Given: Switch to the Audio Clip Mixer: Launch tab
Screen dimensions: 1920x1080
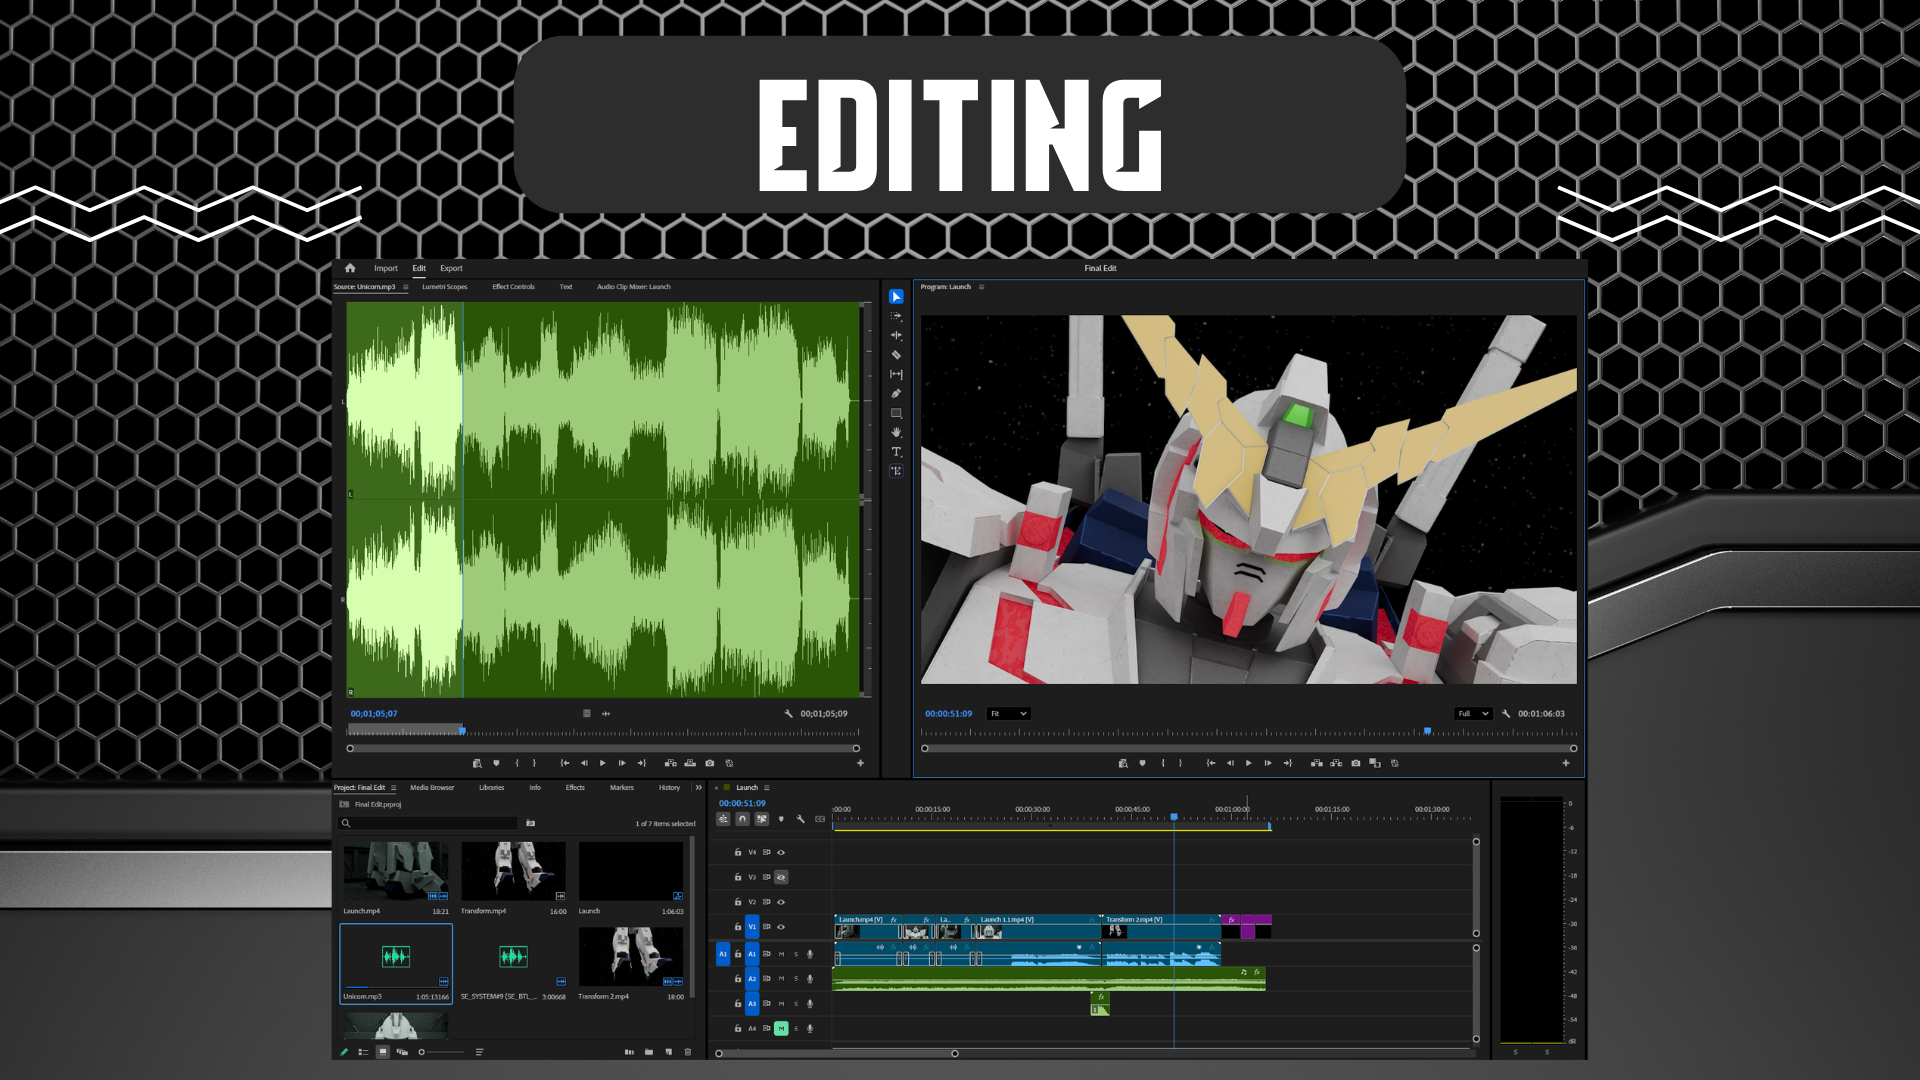Looking at the screenshot, I should click(x=634, y=287).
